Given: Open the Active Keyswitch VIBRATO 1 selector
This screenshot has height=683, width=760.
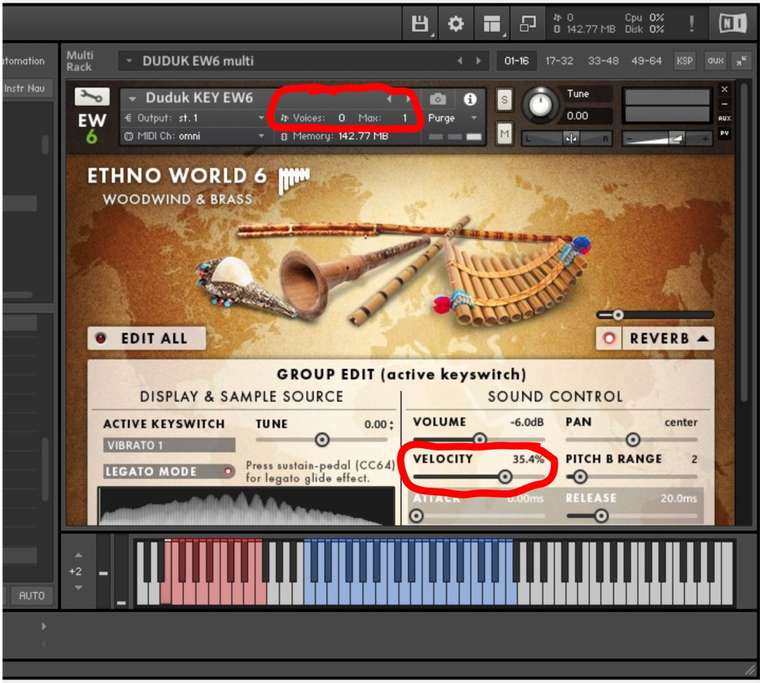Looking at the screenshot, I should tap(169, 445).
